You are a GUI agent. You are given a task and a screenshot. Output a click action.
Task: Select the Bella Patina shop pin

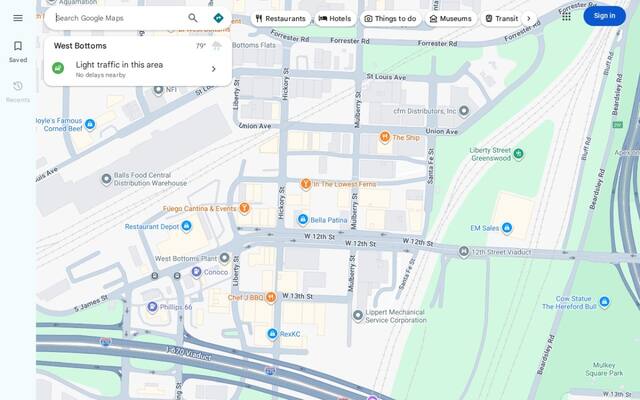302,220
